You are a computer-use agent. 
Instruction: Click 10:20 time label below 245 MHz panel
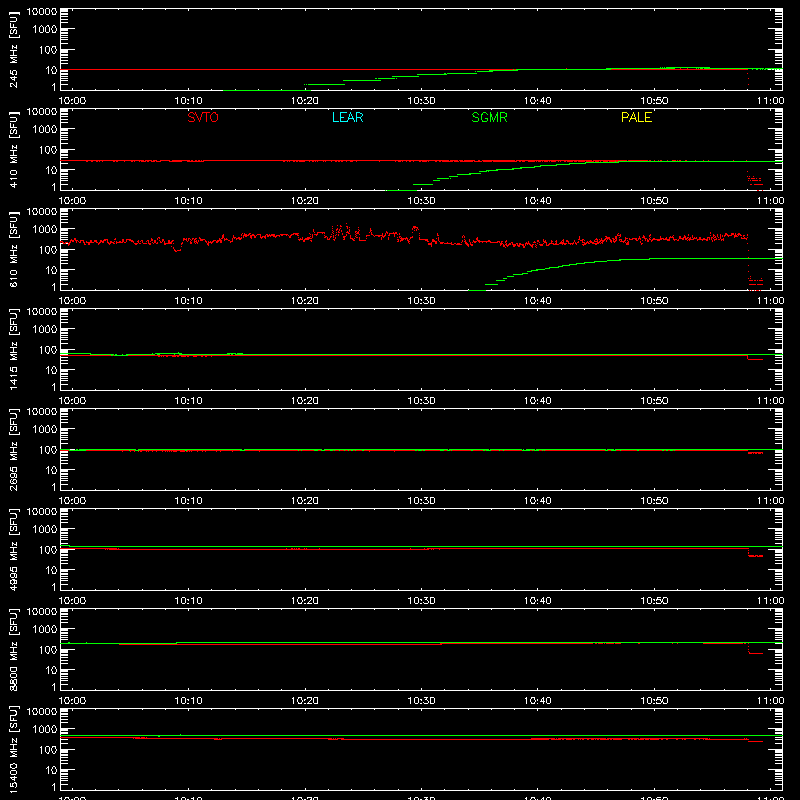click(x=305, y=101)
